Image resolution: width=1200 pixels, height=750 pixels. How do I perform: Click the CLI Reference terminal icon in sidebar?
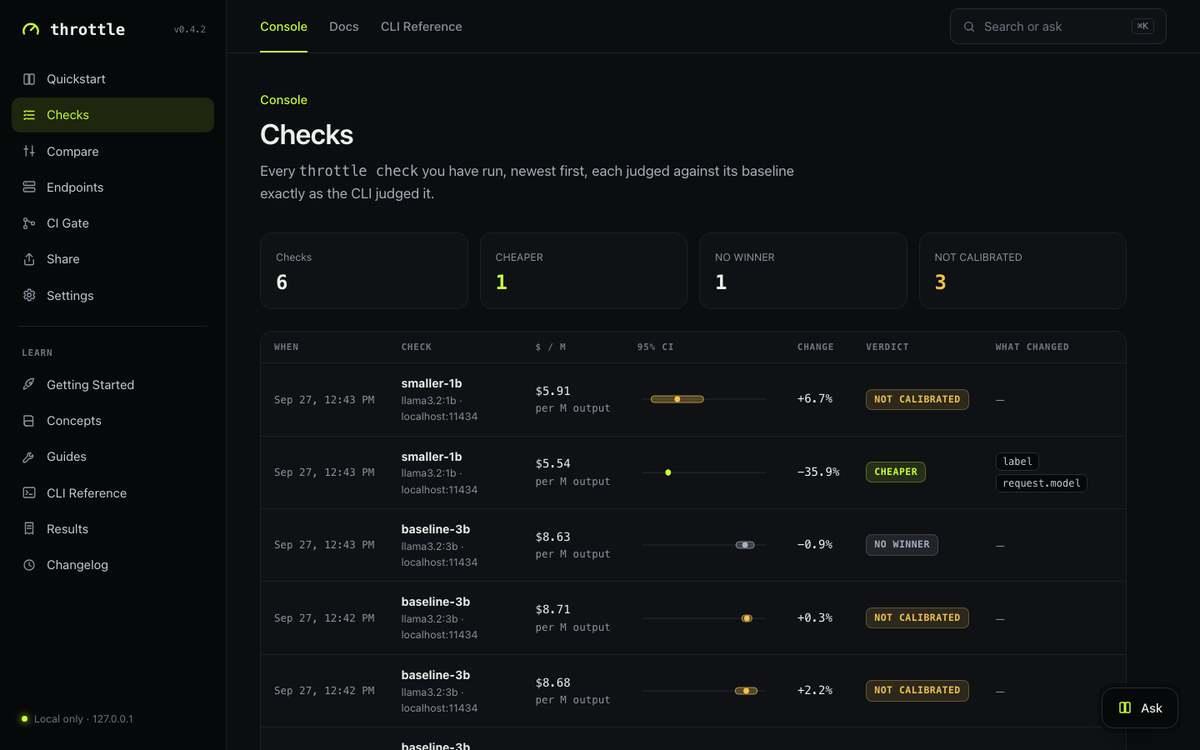point(29,493)
